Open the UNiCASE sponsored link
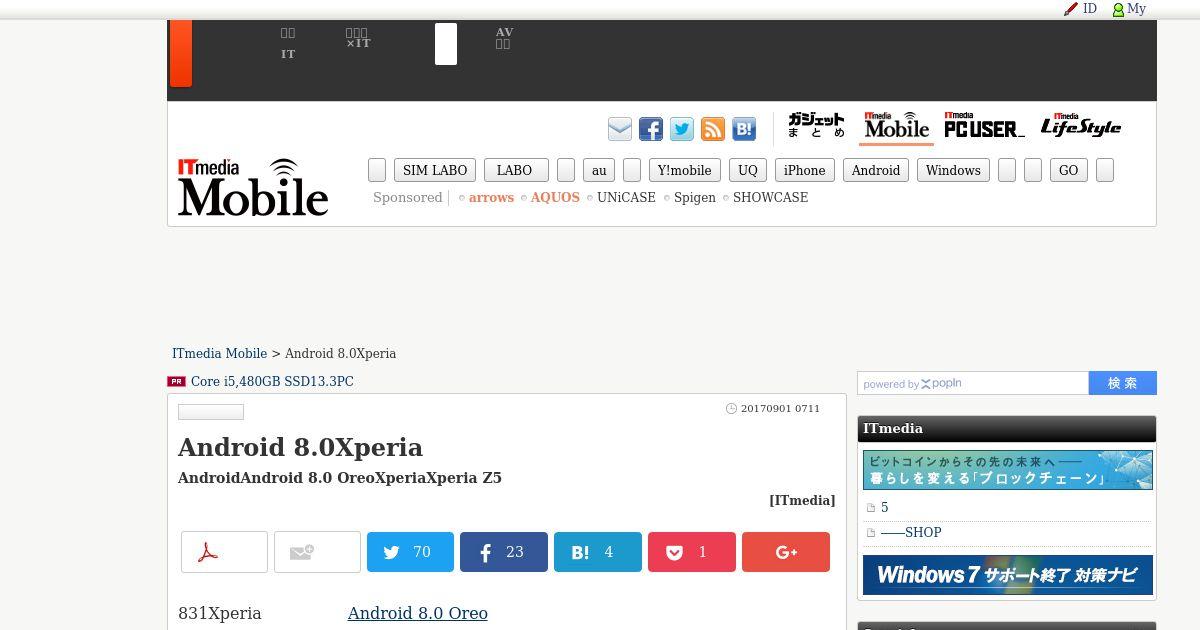This screenshot has height=630, width=1200. [626, 197]
